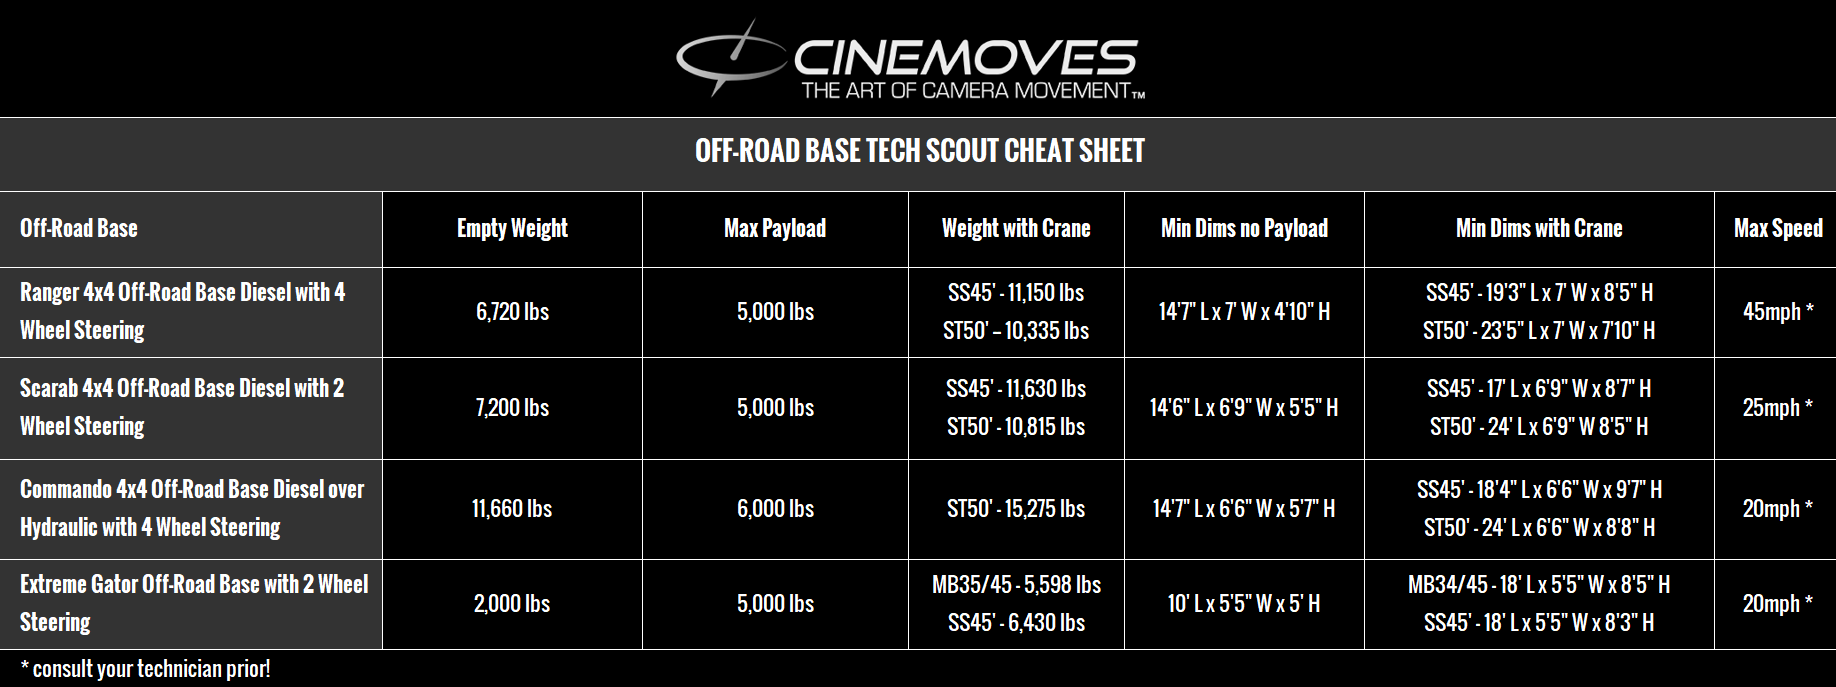Select the Empty Weight column header
Screen dimensions: 1836x687
[512, 228]
